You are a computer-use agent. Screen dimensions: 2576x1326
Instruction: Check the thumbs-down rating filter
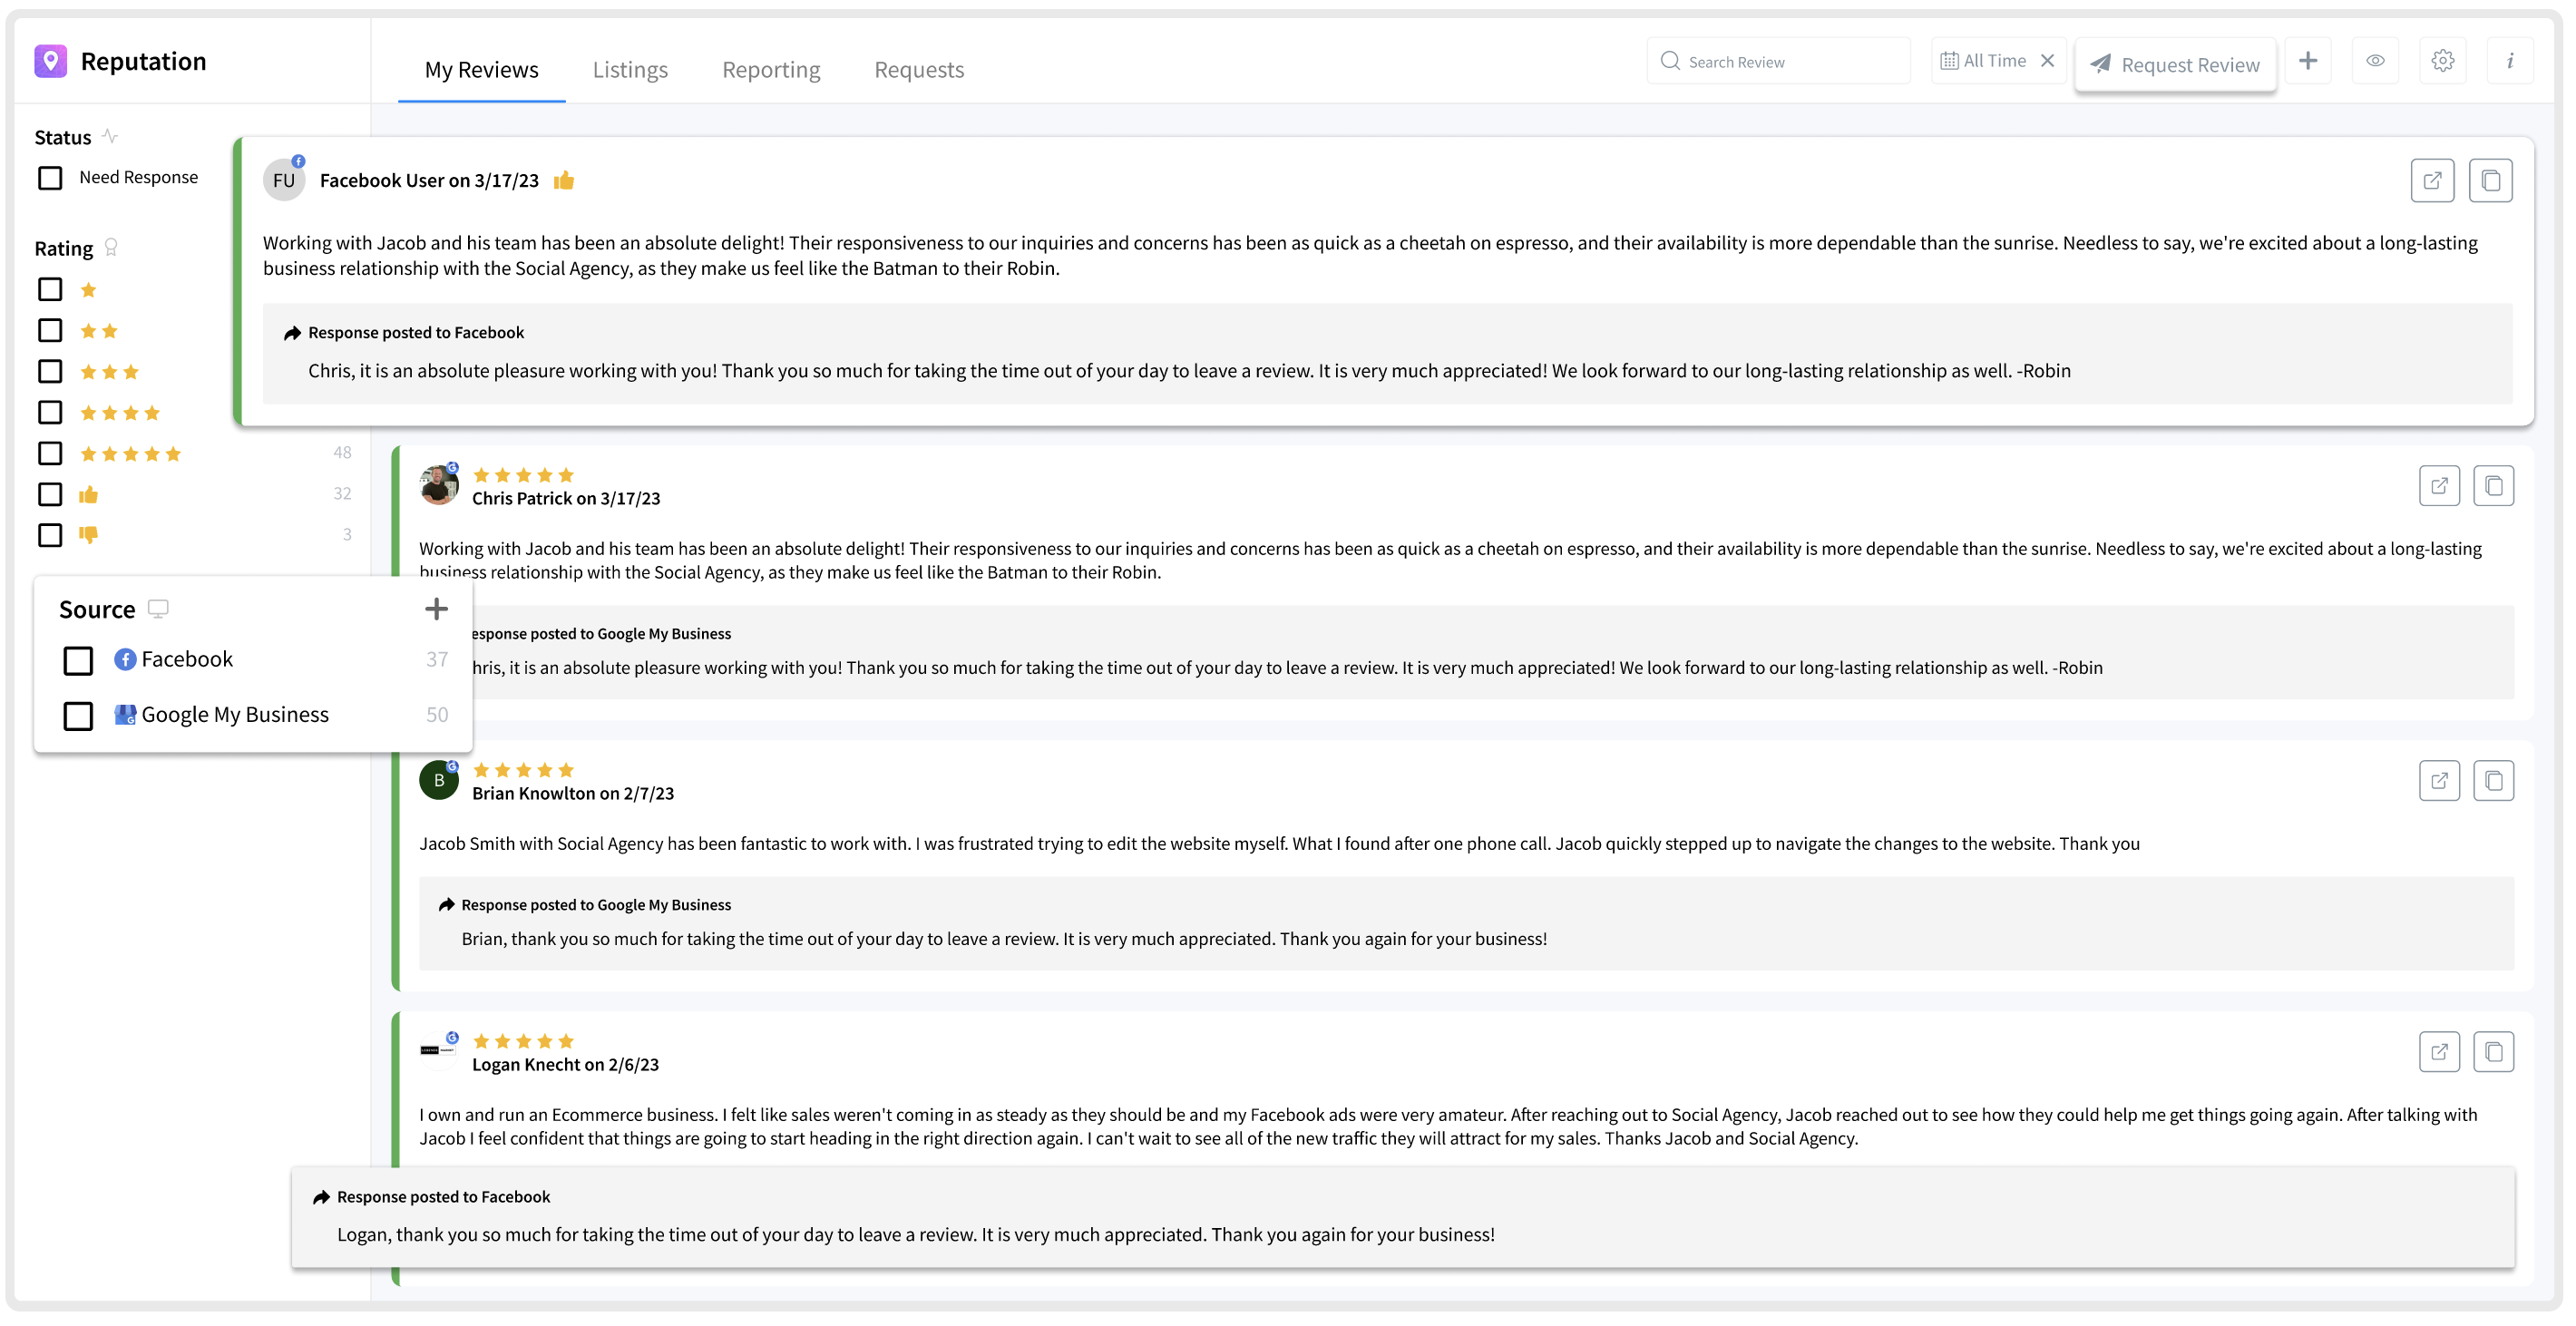[x=50, y=536]
